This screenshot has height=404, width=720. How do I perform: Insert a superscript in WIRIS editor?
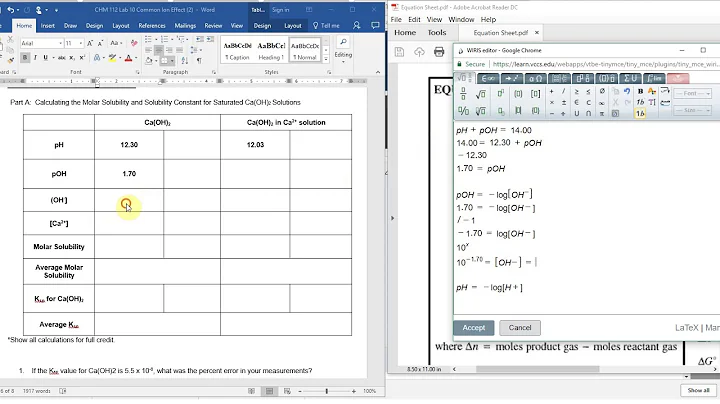pyautogui.click(x=500, y=94)
